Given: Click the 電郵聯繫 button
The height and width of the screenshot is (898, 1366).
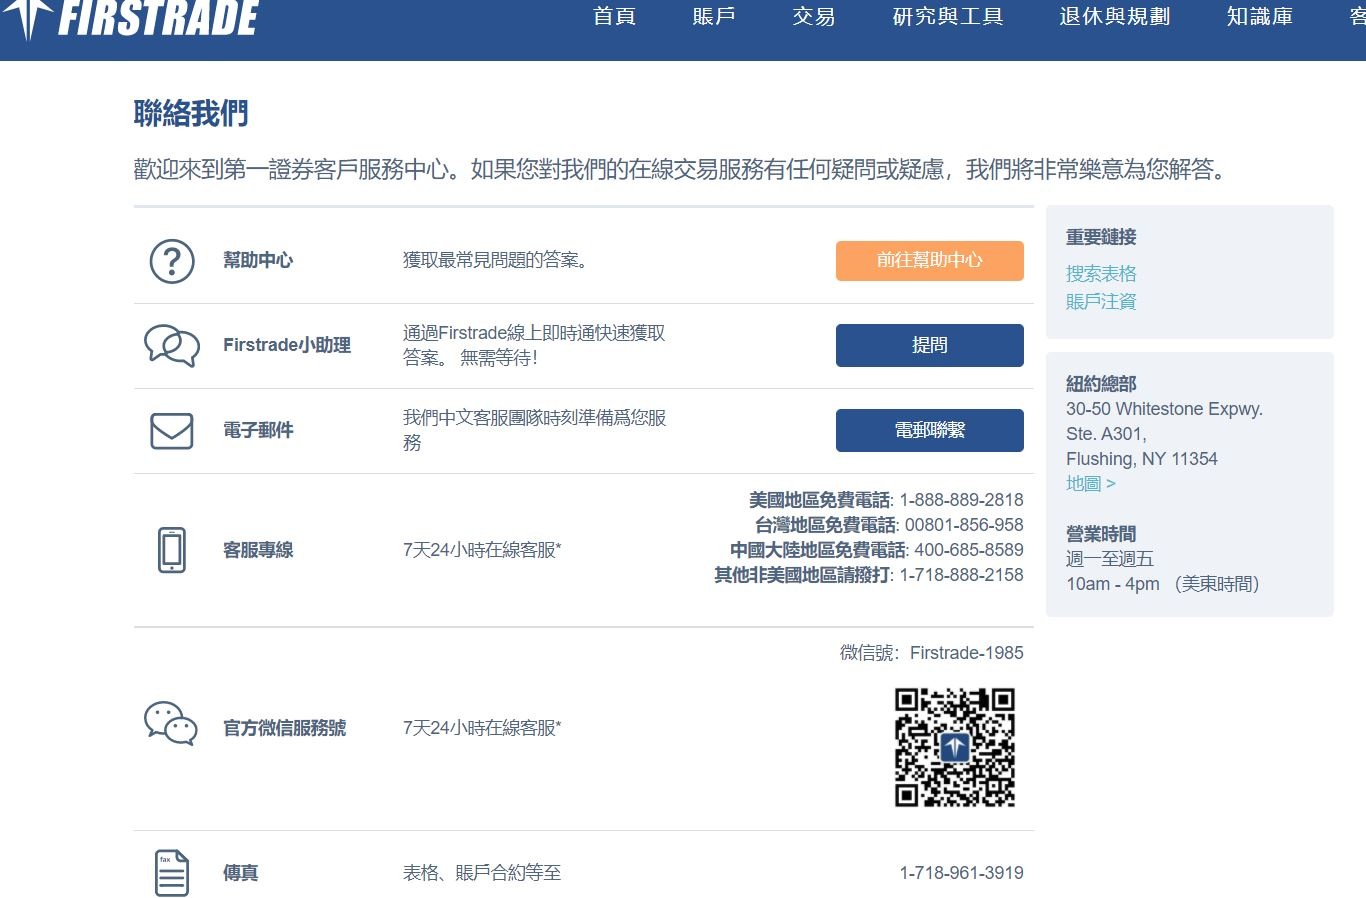Looking at the screenshot, I should [x=930, y=430].
